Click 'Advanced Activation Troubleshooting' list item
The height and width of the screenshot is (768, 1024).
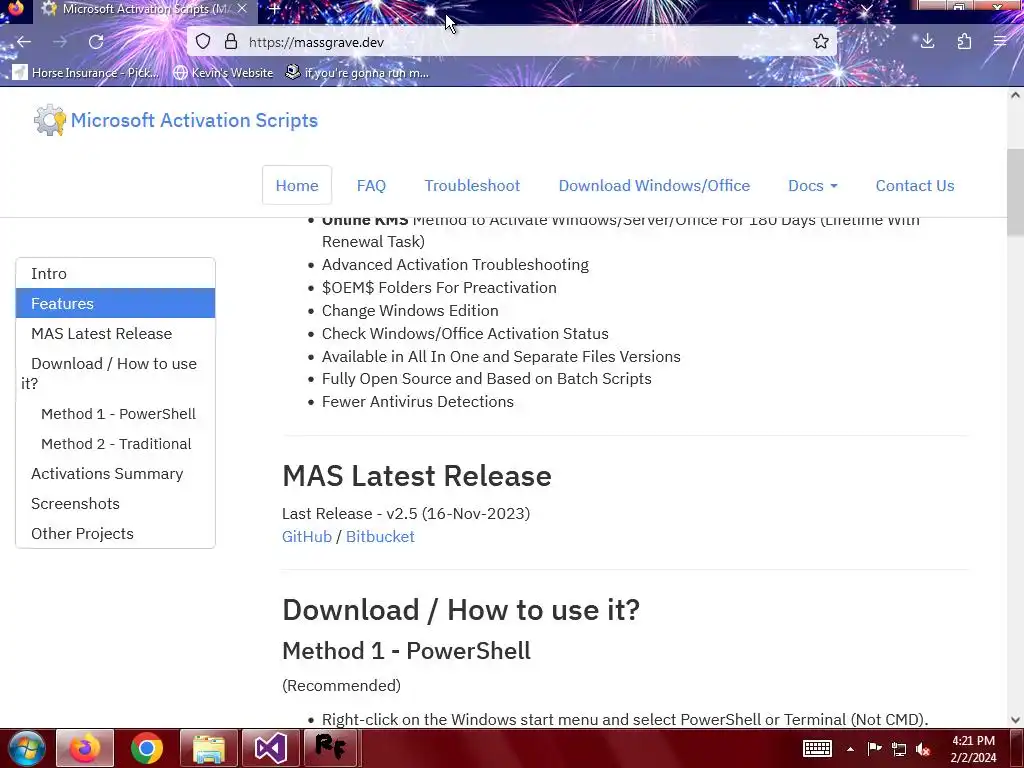click(x=455, y=265)
